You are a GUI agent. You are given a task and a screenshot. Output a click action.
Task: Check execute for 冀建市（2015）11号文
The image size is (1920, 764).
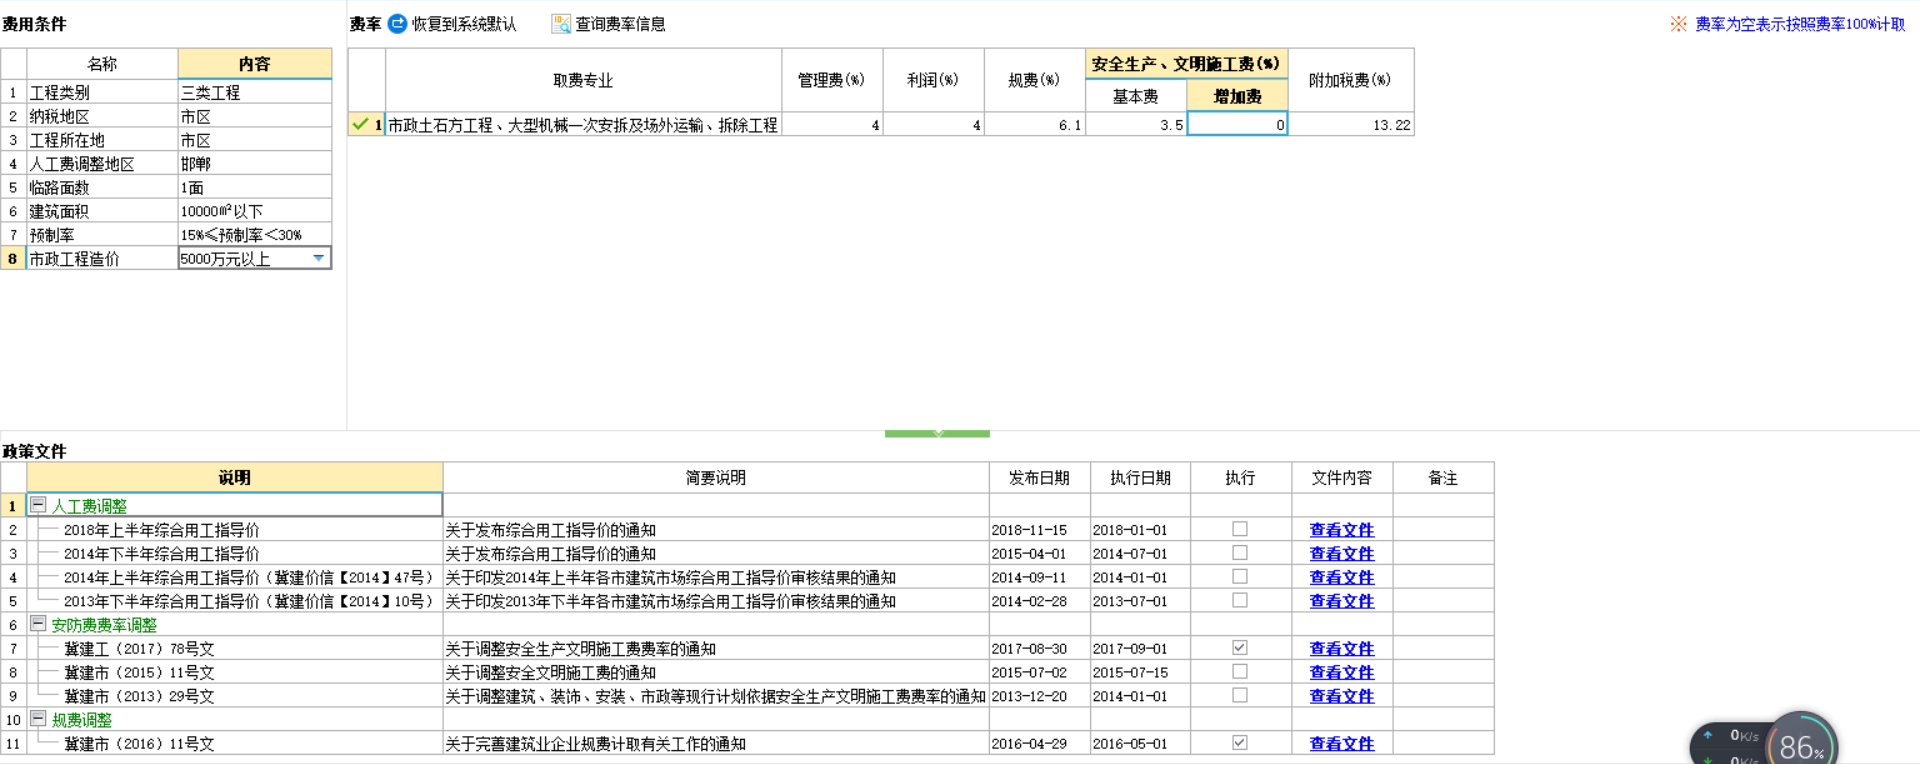(1240, 672)
